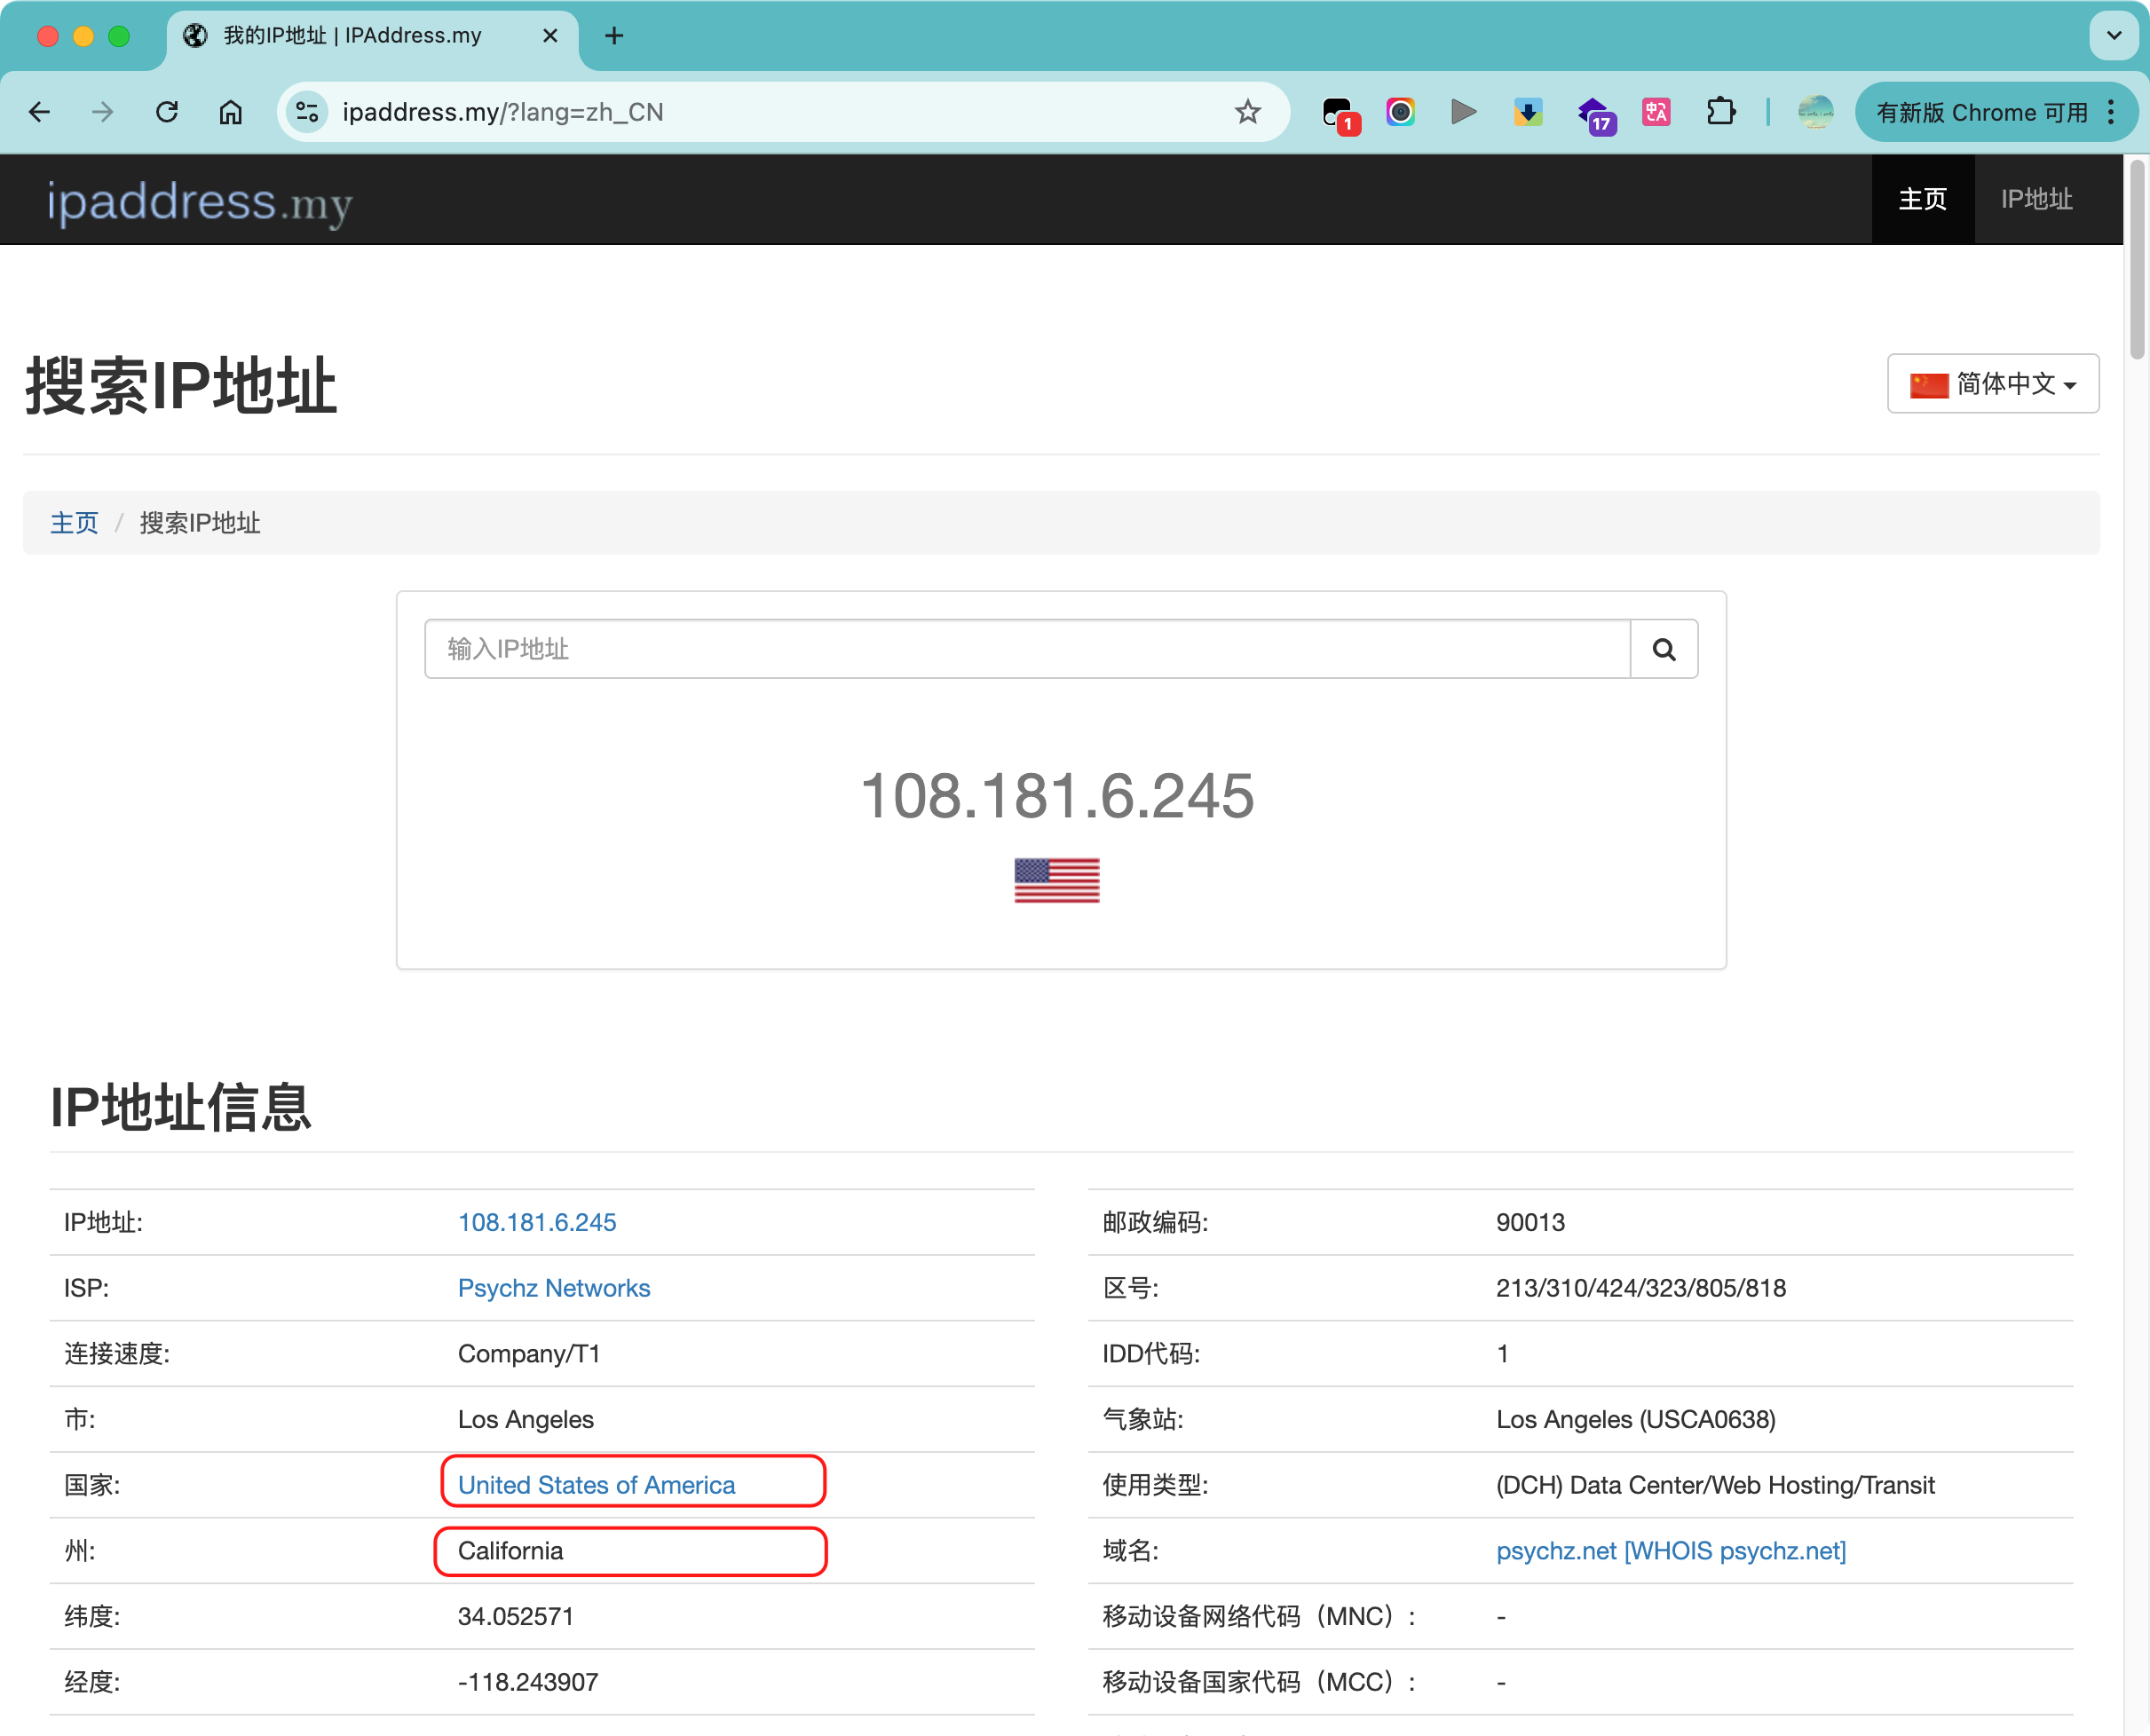Open the Chrome three-dot menu
The width and height of the screenshot is (2150, 1736).
(2111, 112)
